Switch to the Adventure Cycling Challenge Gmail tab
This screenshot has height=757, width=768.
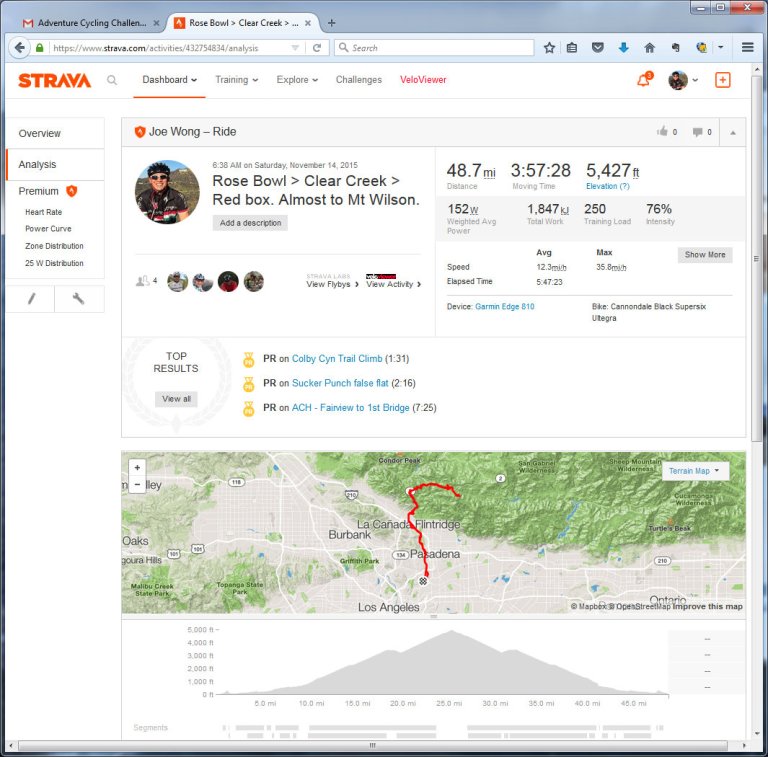tap(90, 23)
